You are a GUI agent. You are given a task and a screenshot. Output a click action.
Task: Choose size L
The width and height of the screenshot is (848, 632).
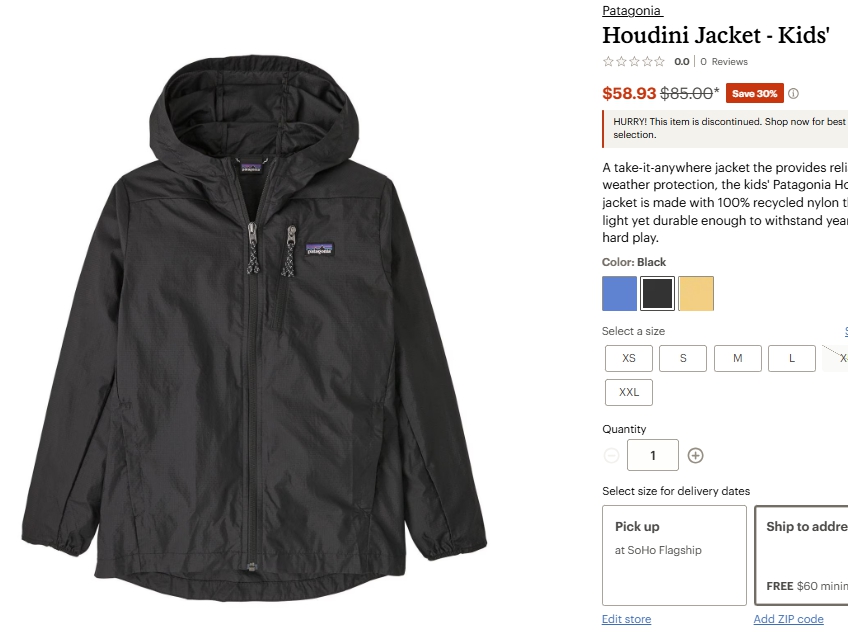(x=792, y=358)
